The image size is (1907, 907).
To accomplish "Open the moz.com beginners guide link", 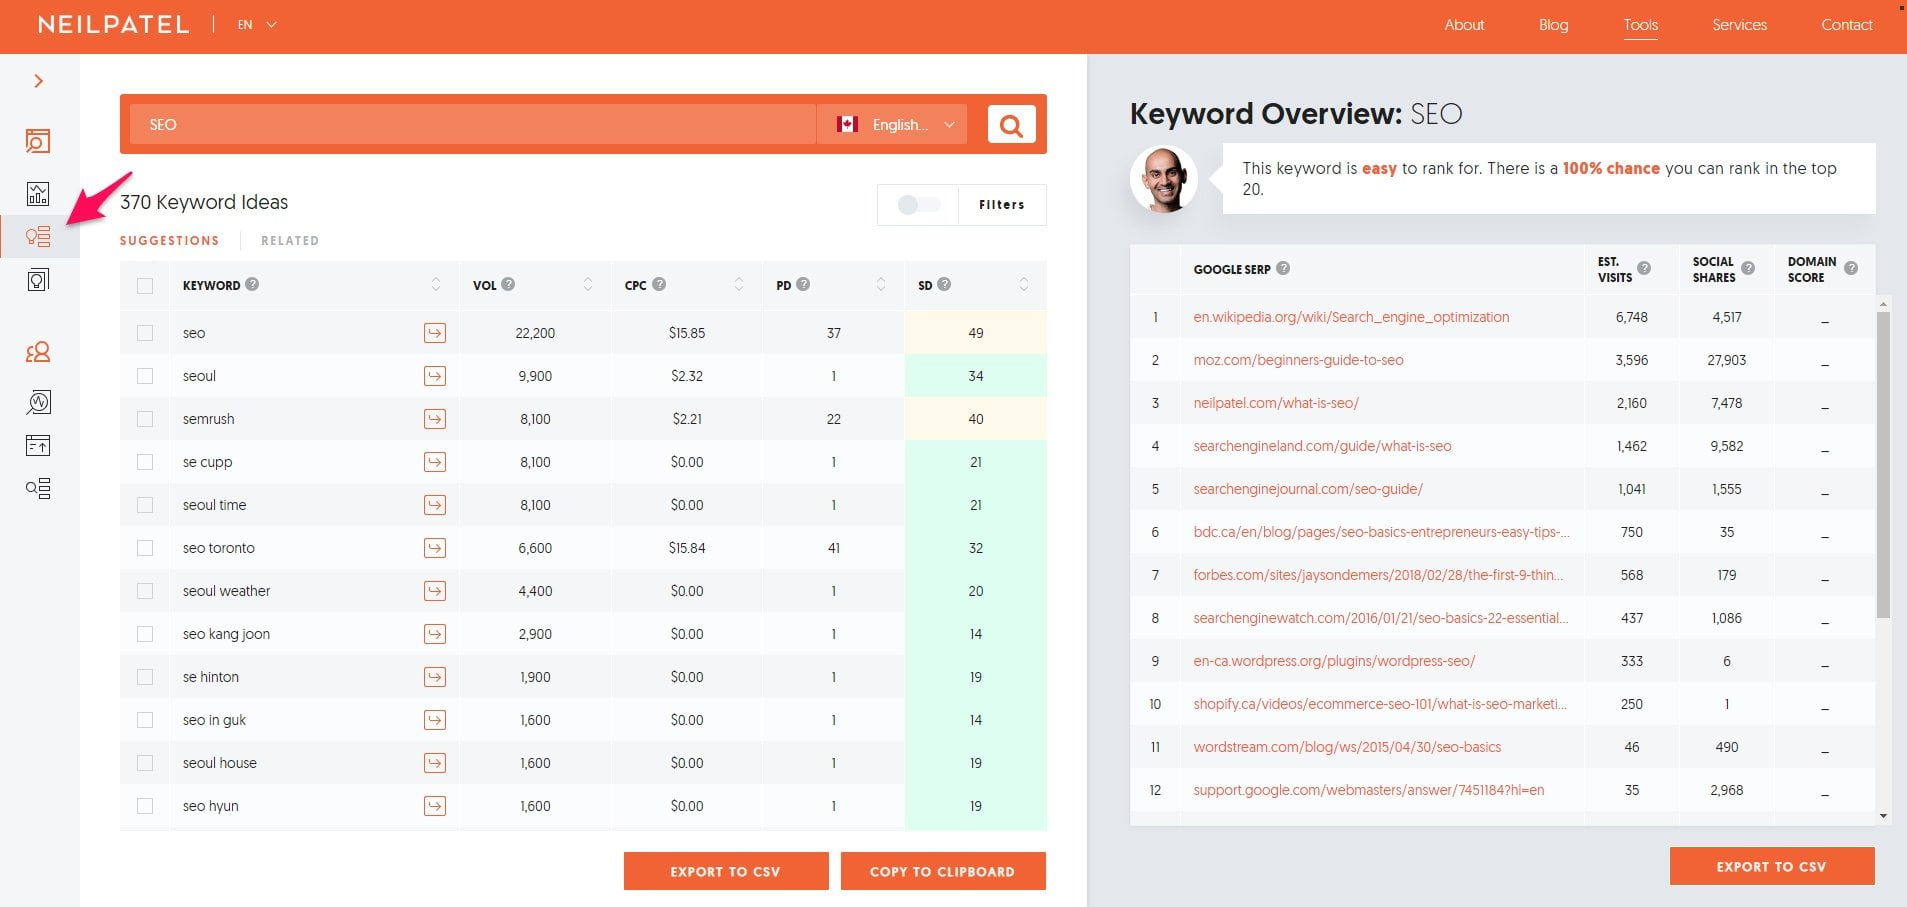I will pyautogui.click(x=1298, y=360).
